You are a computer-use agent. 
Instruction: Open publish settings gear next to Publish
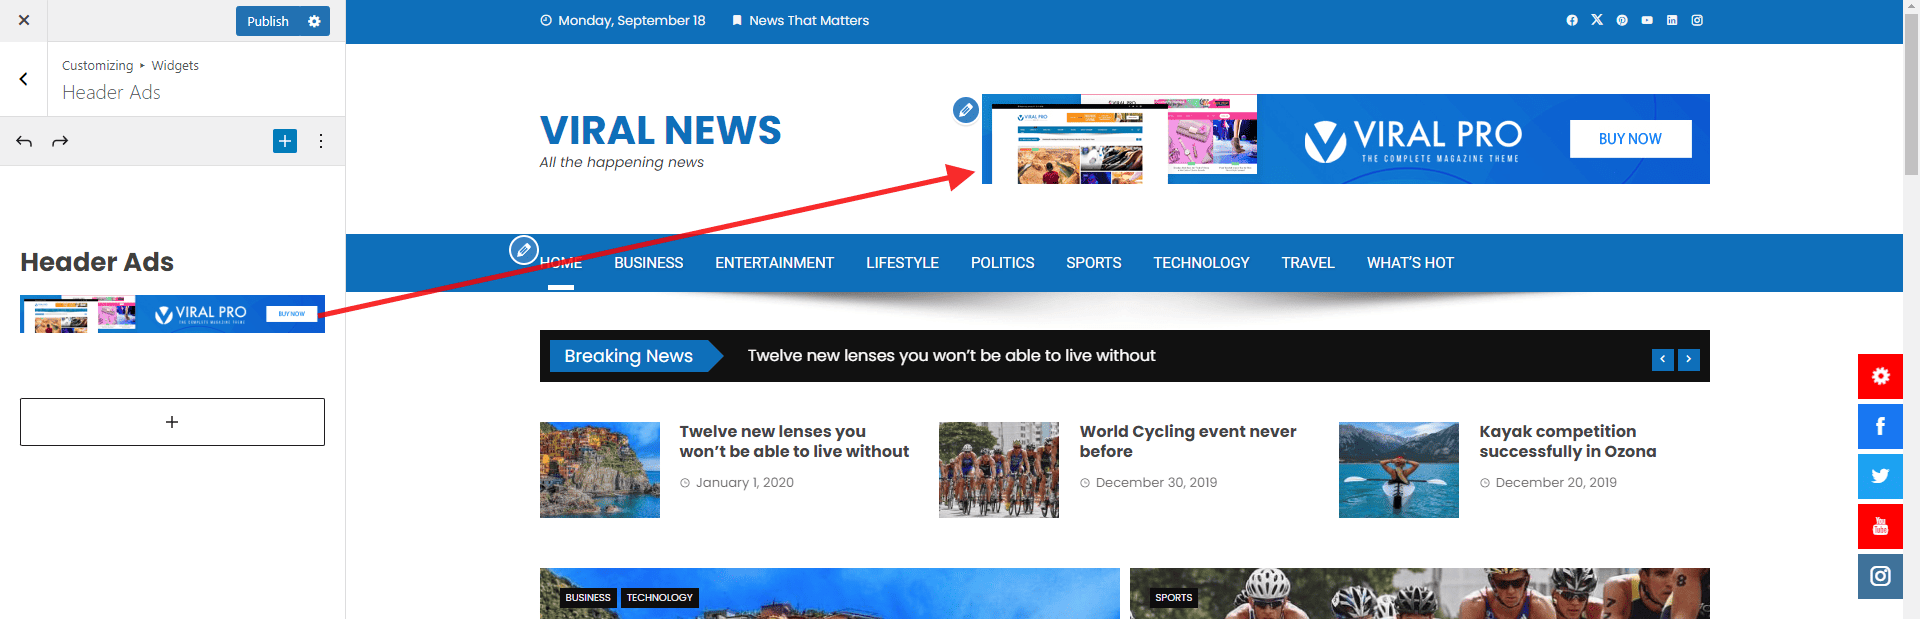pos(314,21)
